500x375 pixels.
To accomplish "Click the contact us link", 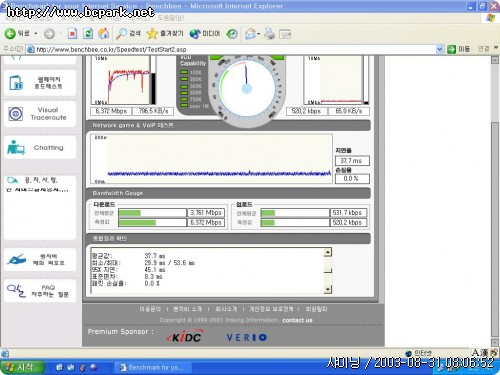I will pos(297,320).
